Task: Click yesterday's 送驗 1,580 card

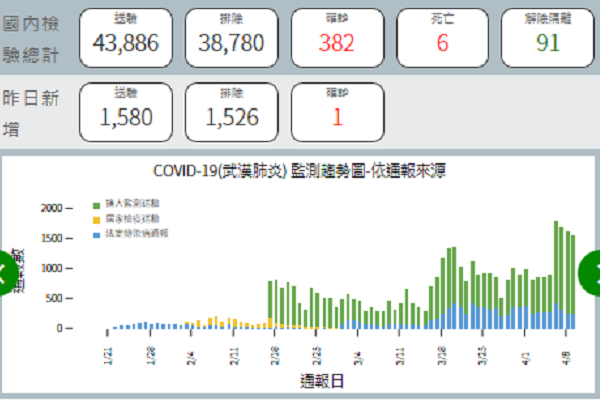Action: coord(126,112)
